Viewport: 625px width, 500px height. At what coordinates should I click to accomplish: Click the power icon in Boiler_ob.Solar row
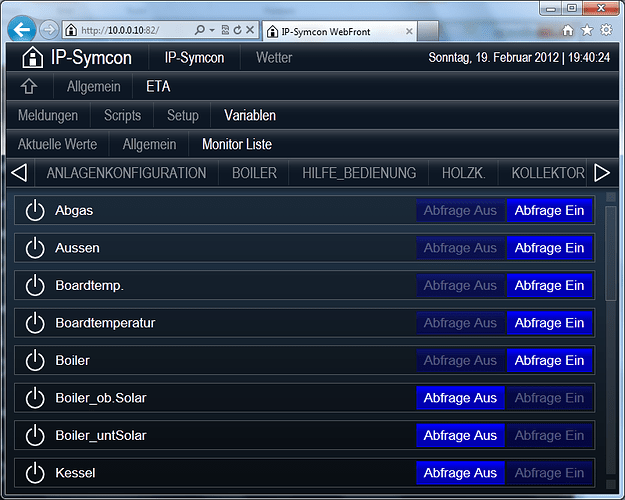pyautogui.click(x=35, y=398)
